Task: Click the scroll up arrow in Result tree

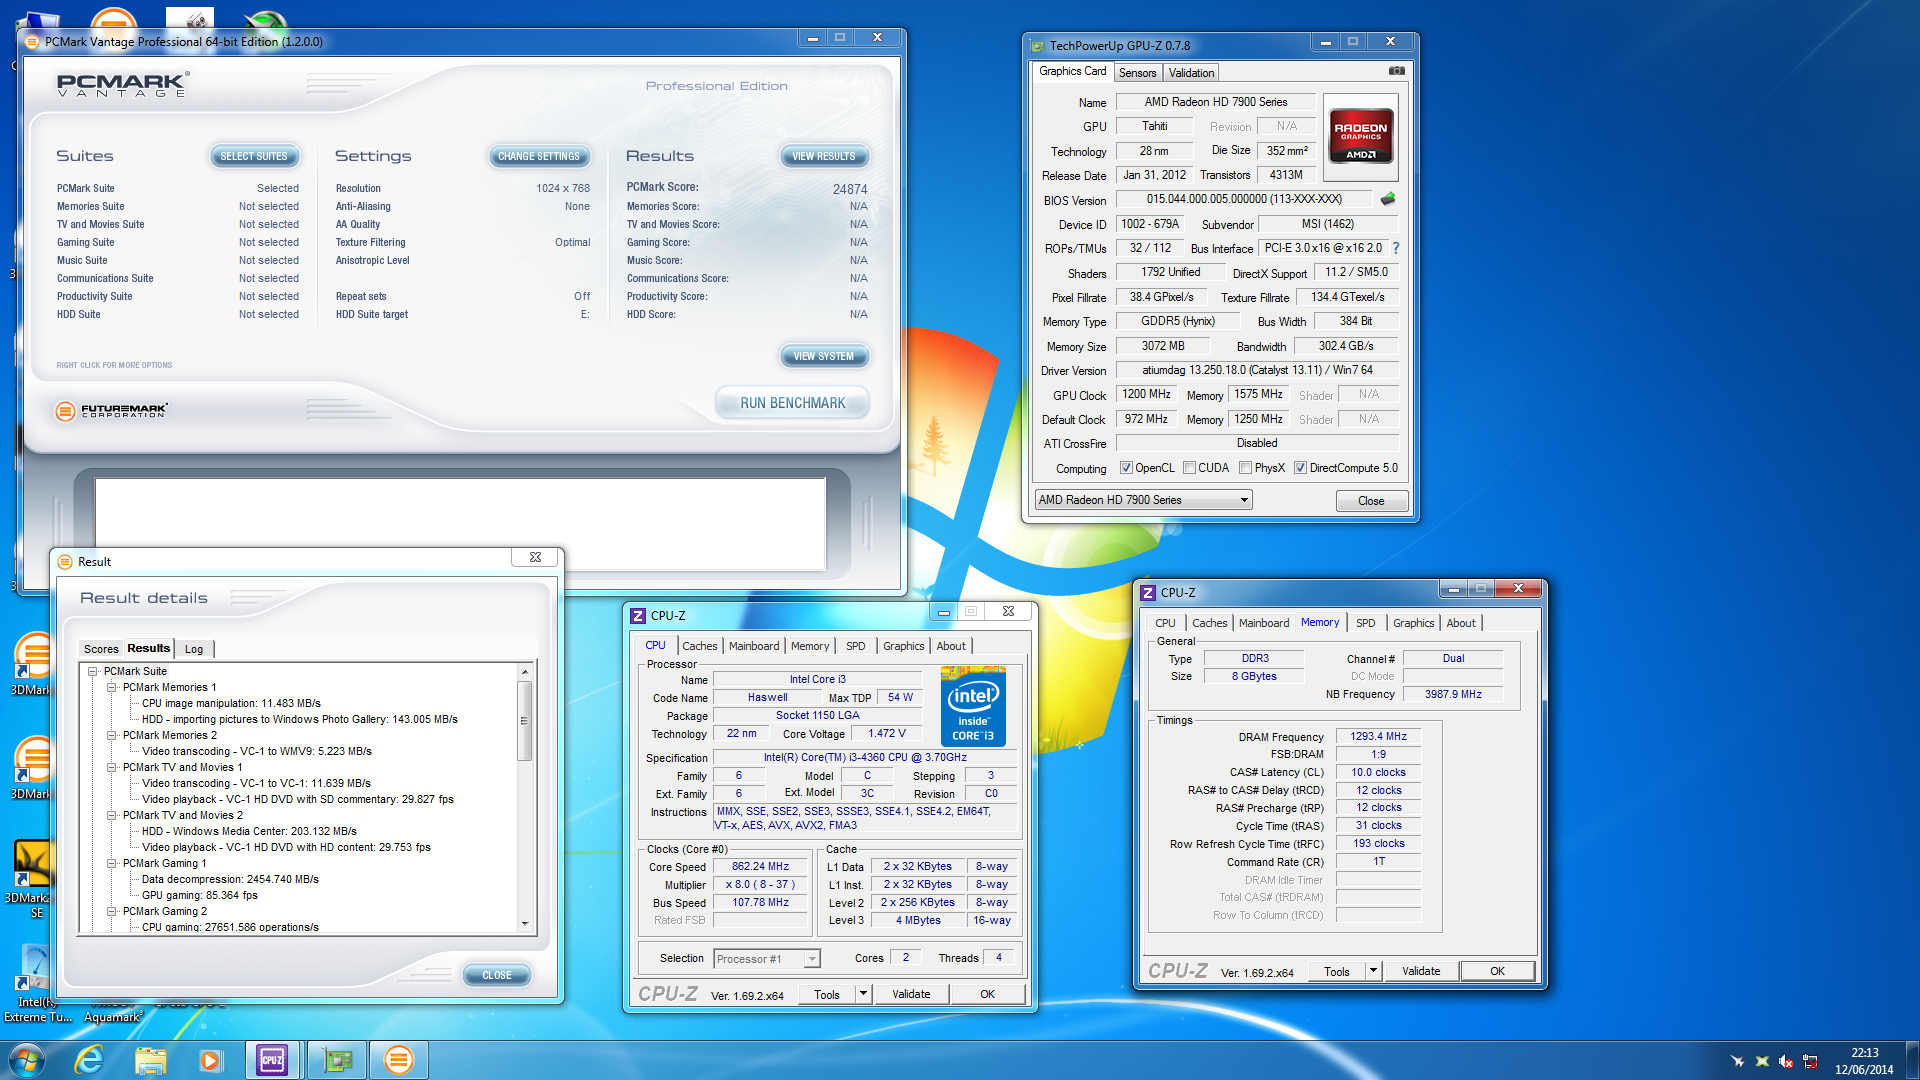Action: pos(524,671)
